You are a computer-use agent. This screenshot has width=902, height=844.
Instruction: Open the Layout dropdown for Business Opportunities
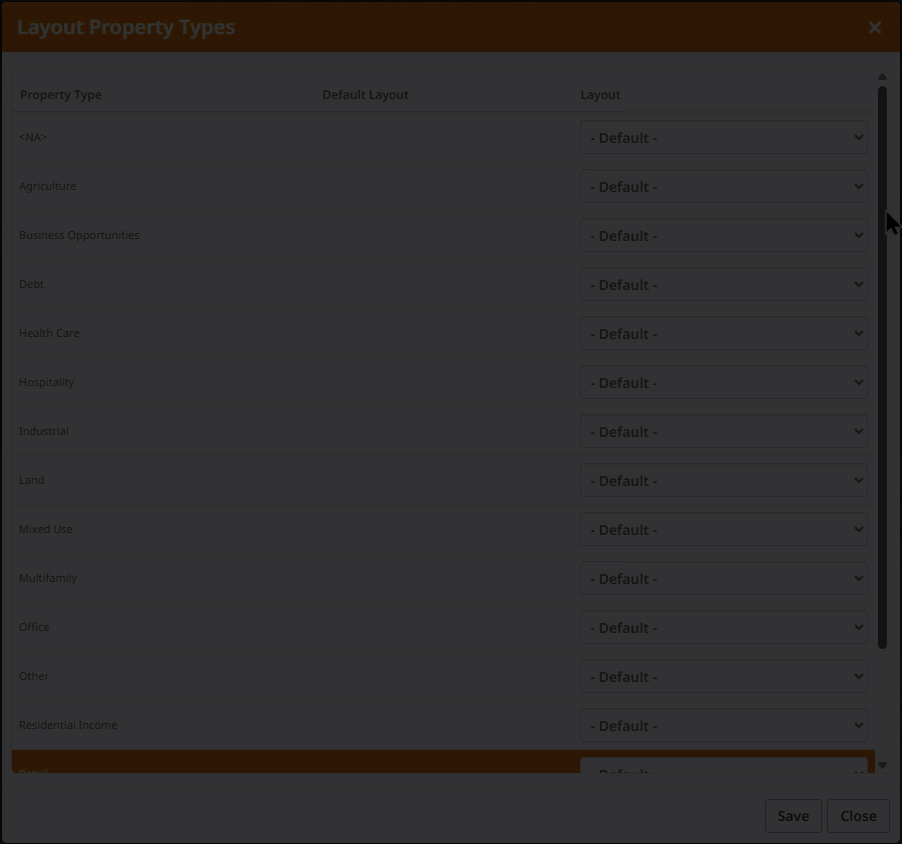point(724,235)
